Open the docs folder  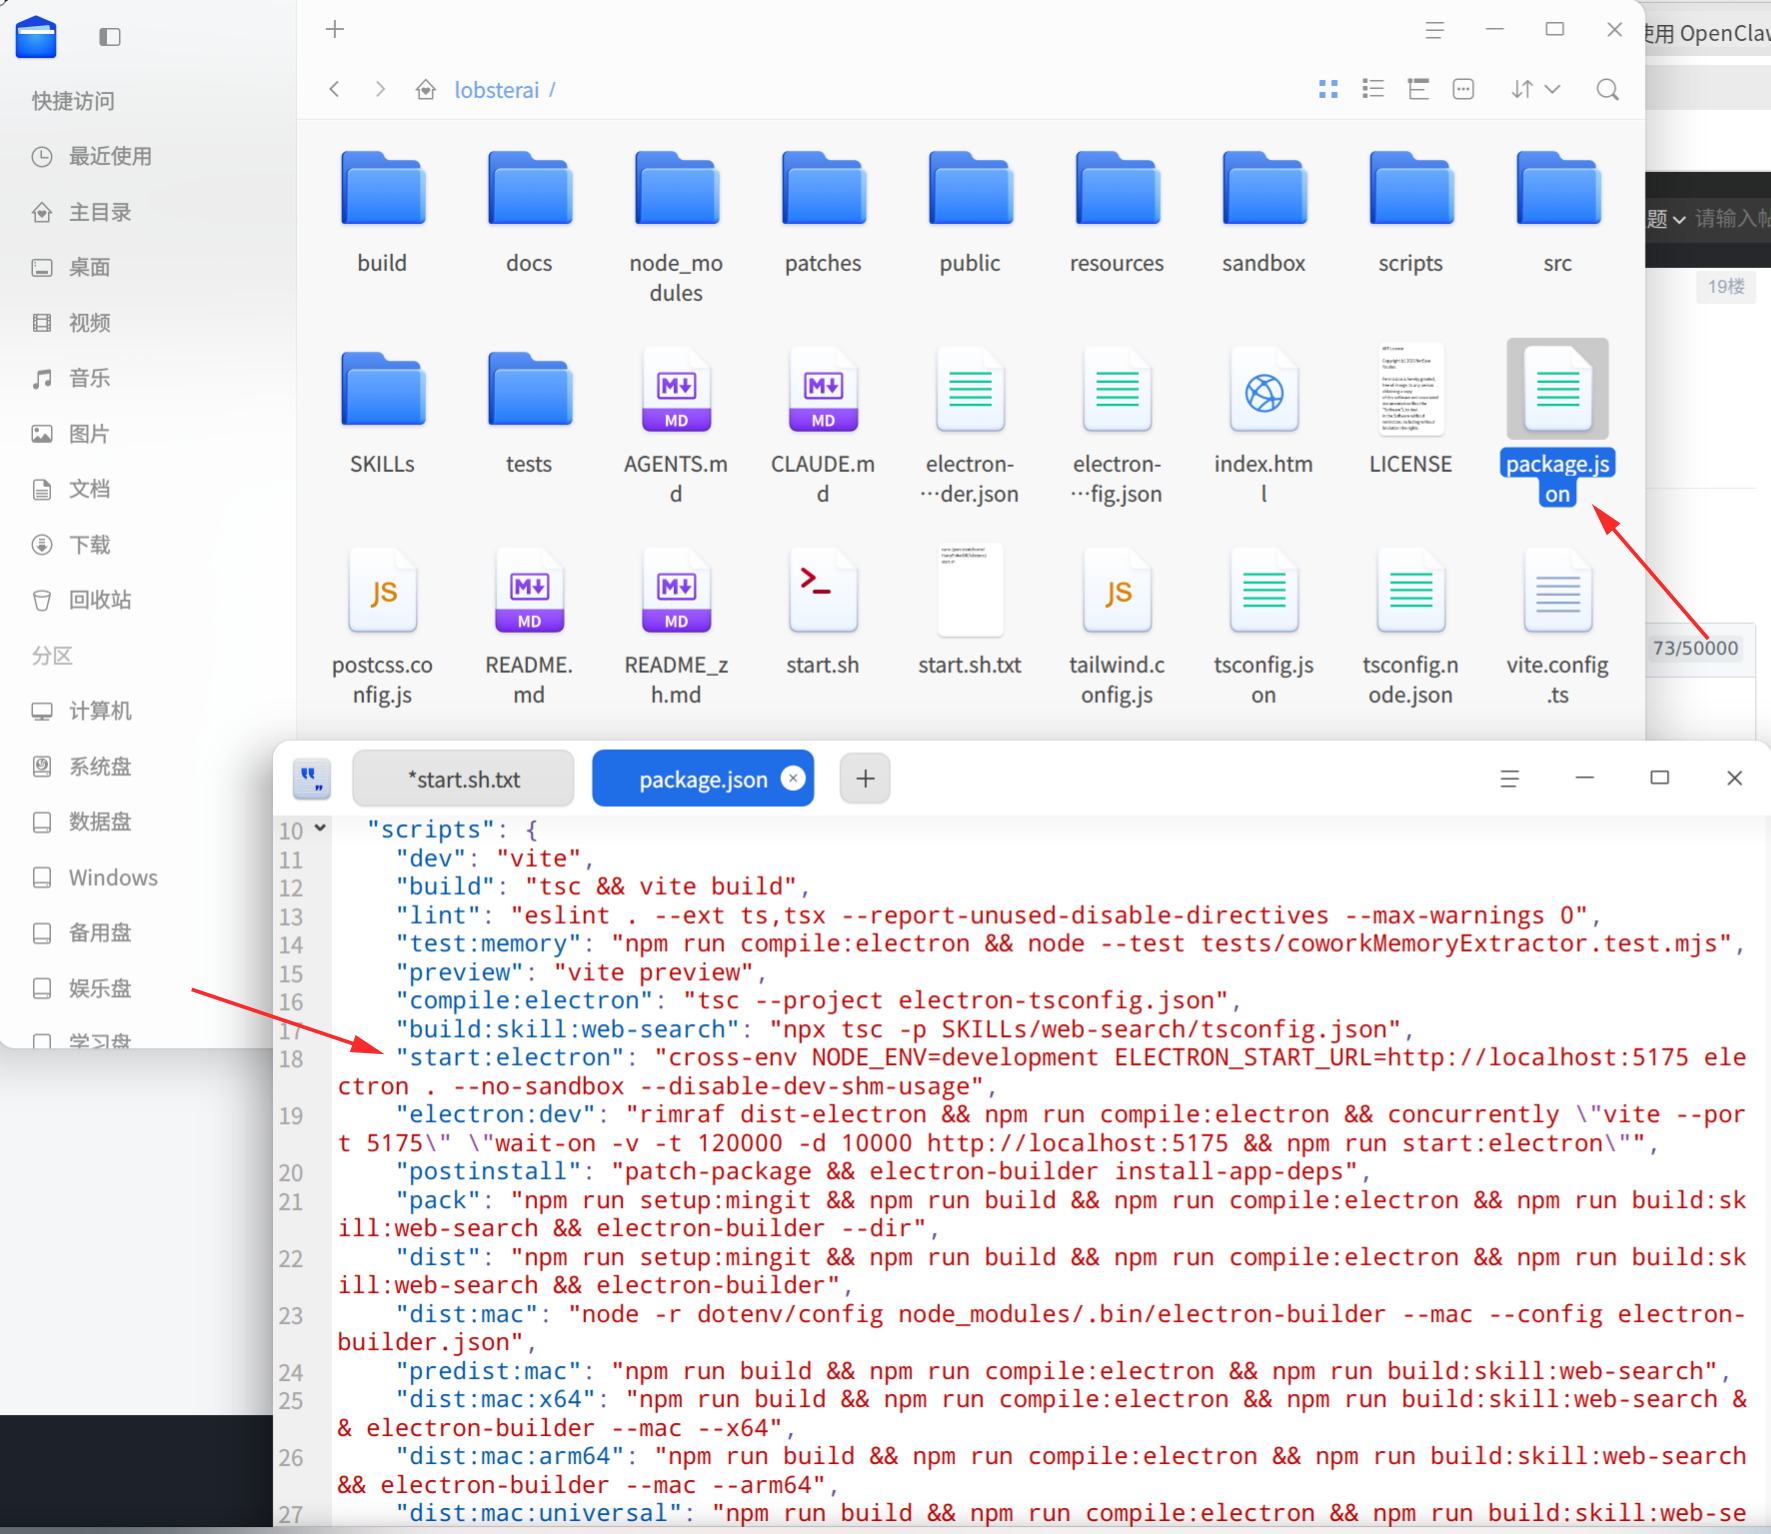[529, 188]
